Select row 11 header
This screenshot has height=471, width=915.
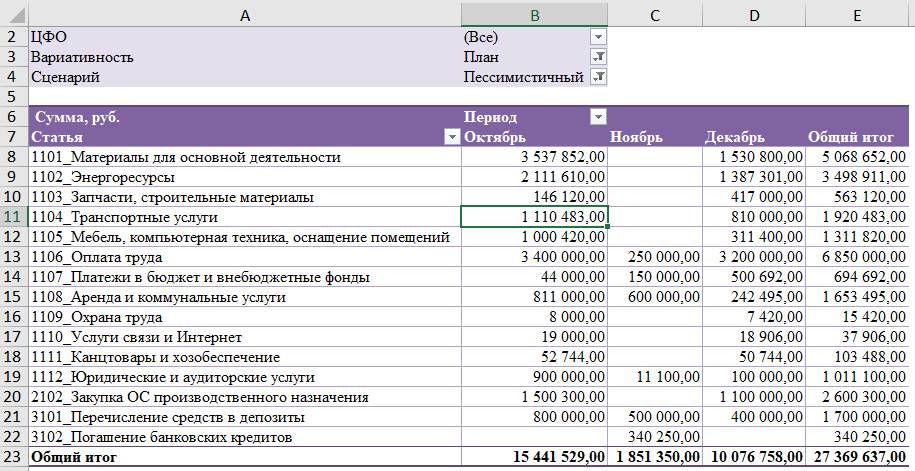pyautogui.click(x=13, y=217)
